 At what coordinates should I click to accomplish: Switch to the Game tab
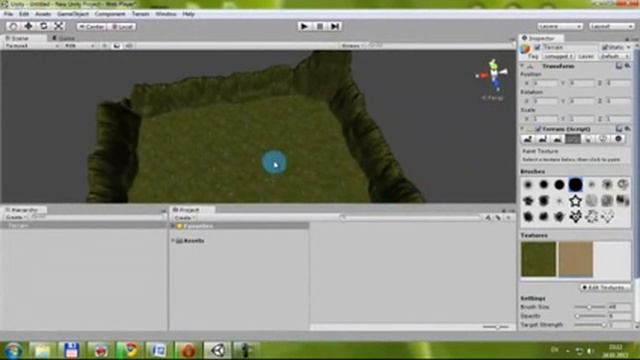coord(64,38)
